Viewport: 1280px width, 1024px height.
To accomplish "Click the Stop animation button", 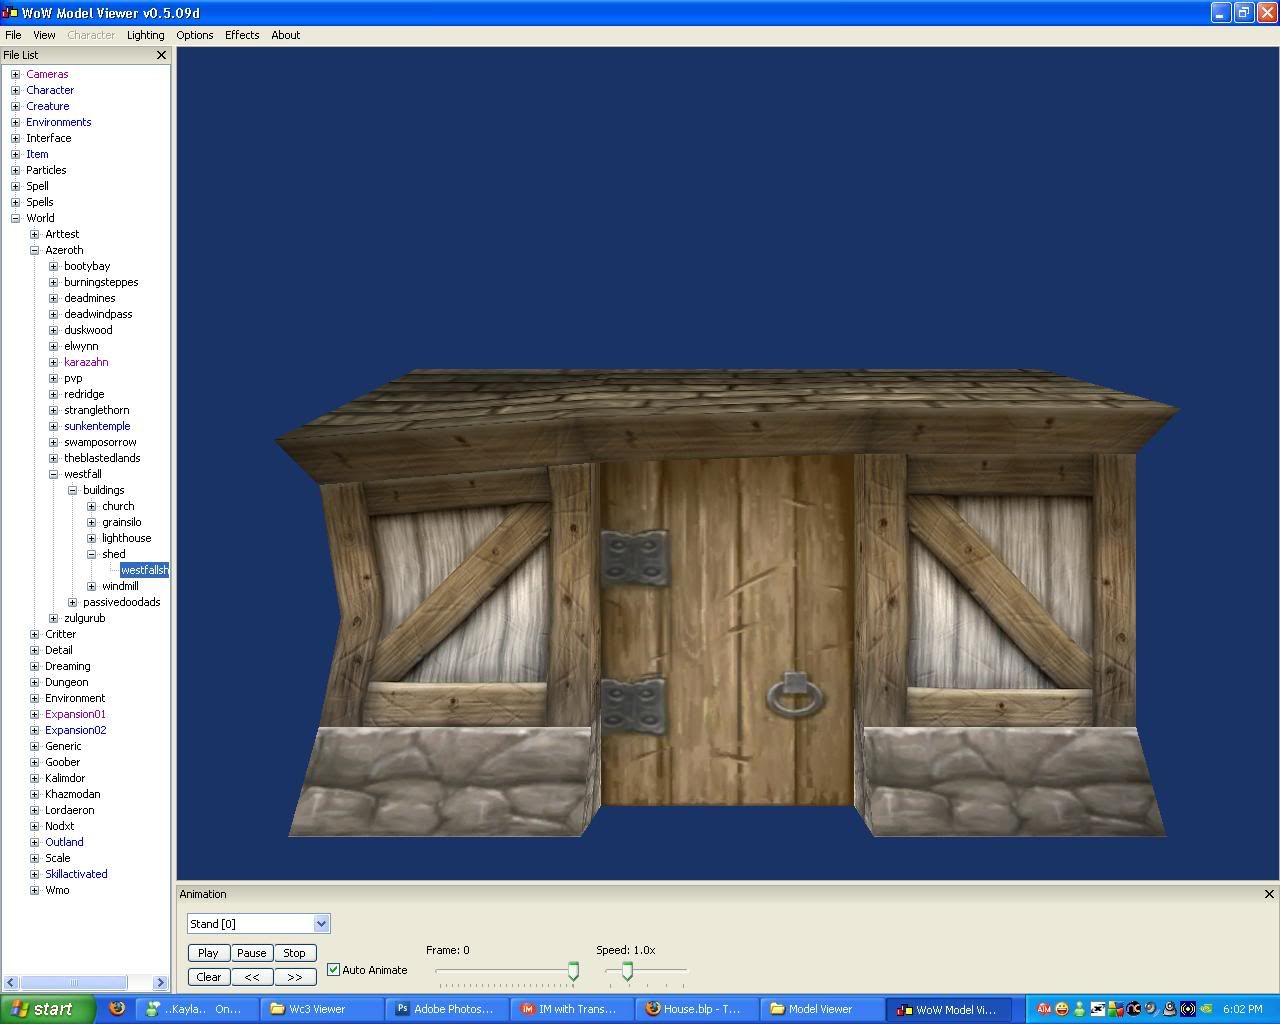I will (294, 953).
